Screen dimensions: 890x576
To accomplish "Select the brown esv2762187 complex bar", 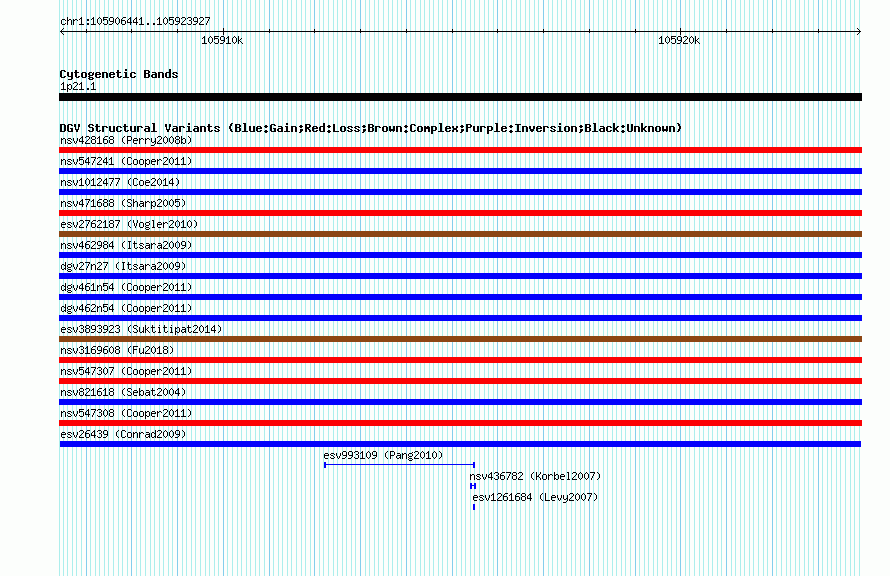I will 460,234.
